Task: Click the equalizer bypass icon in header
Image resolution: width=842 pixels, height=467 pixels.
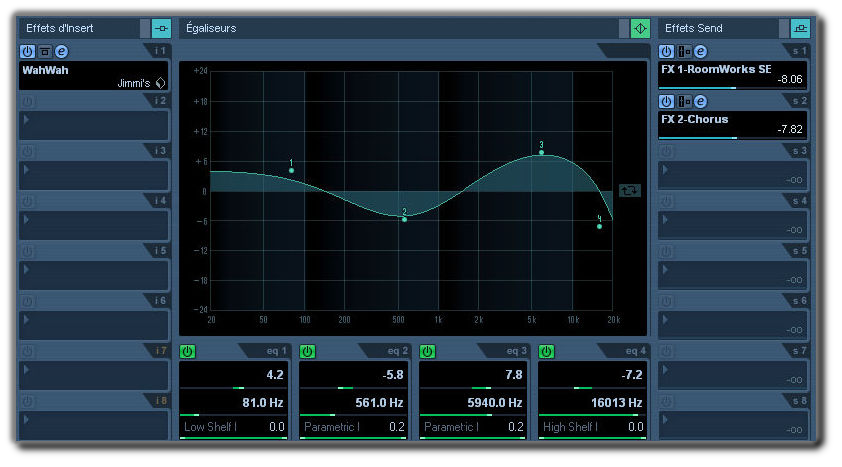Action: tap(640, 28)
